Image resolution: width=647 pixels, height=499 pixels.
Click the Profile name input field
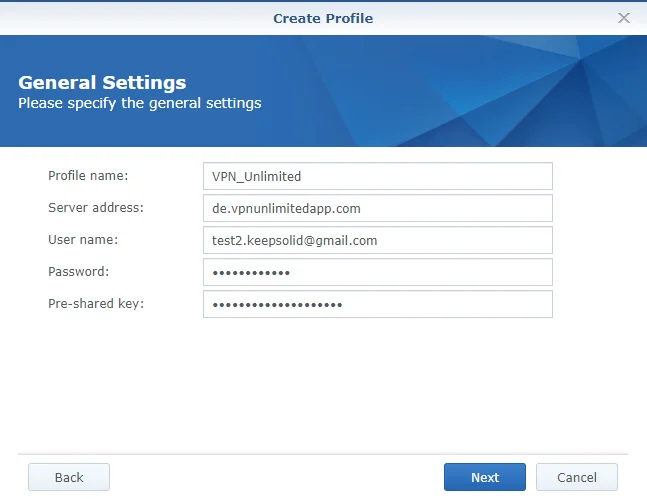377,176
